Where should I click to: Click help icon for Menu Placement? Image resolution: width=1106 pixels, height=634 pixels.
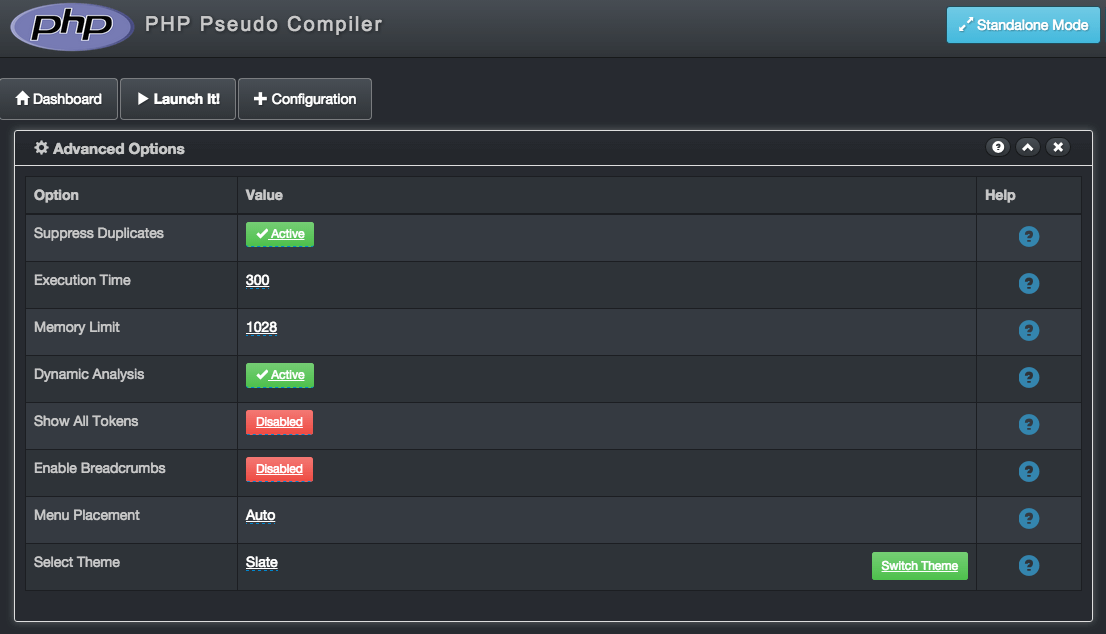pos(1028,518)
